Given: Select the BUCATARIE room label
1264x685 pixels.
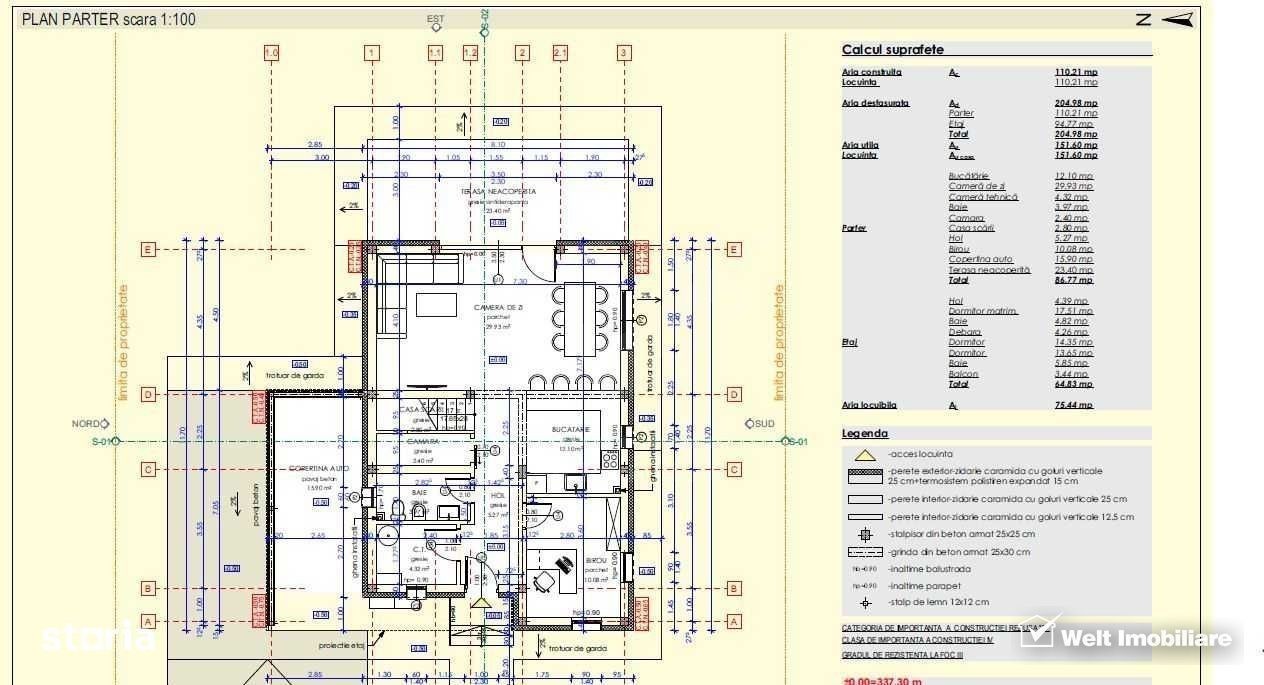Looking at the screenshot, I should tap(570, 429).
